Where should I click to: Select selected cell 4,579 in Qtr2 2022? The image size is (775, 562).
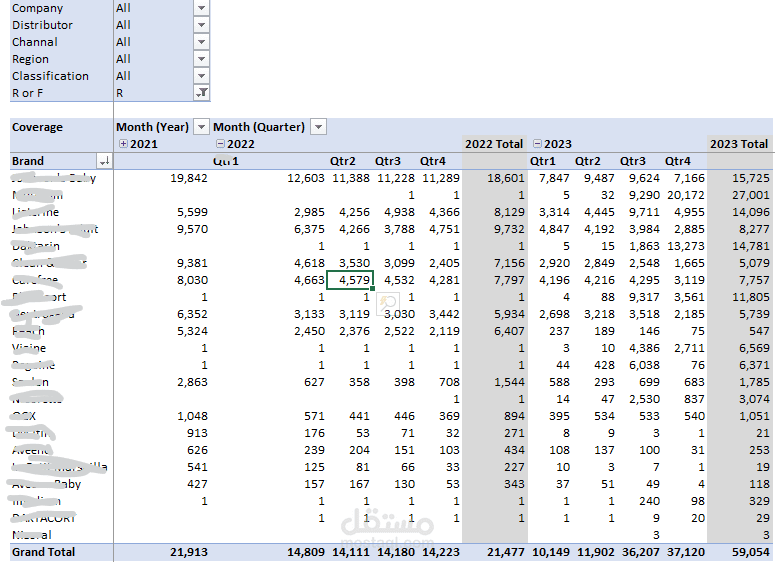(350, 280)
